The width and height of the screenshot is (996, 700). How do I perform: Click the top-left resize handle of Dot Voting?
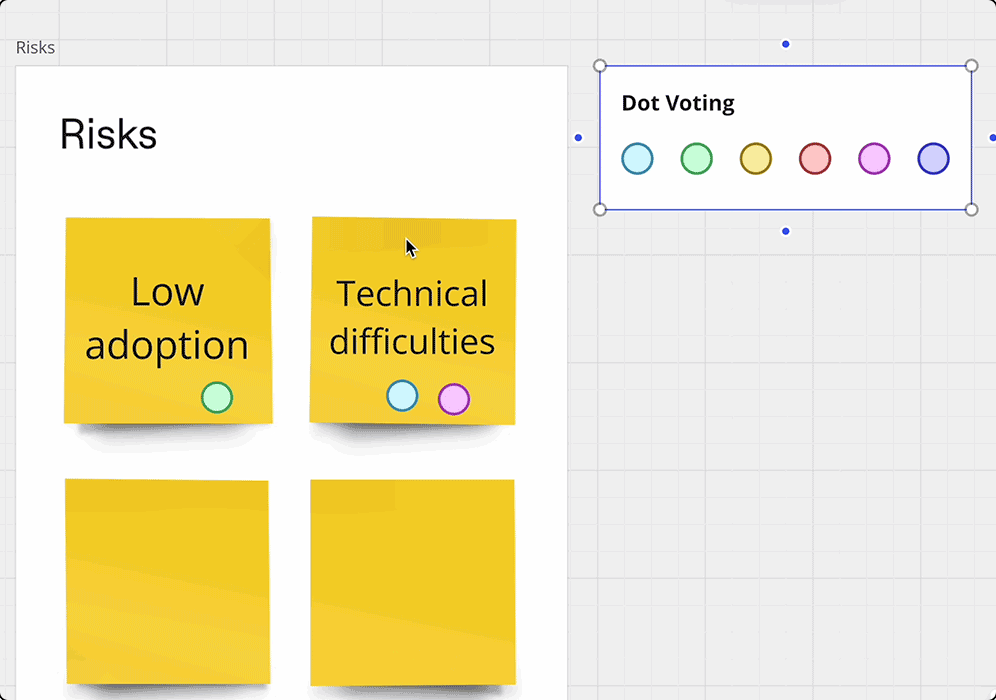(600, 66)
